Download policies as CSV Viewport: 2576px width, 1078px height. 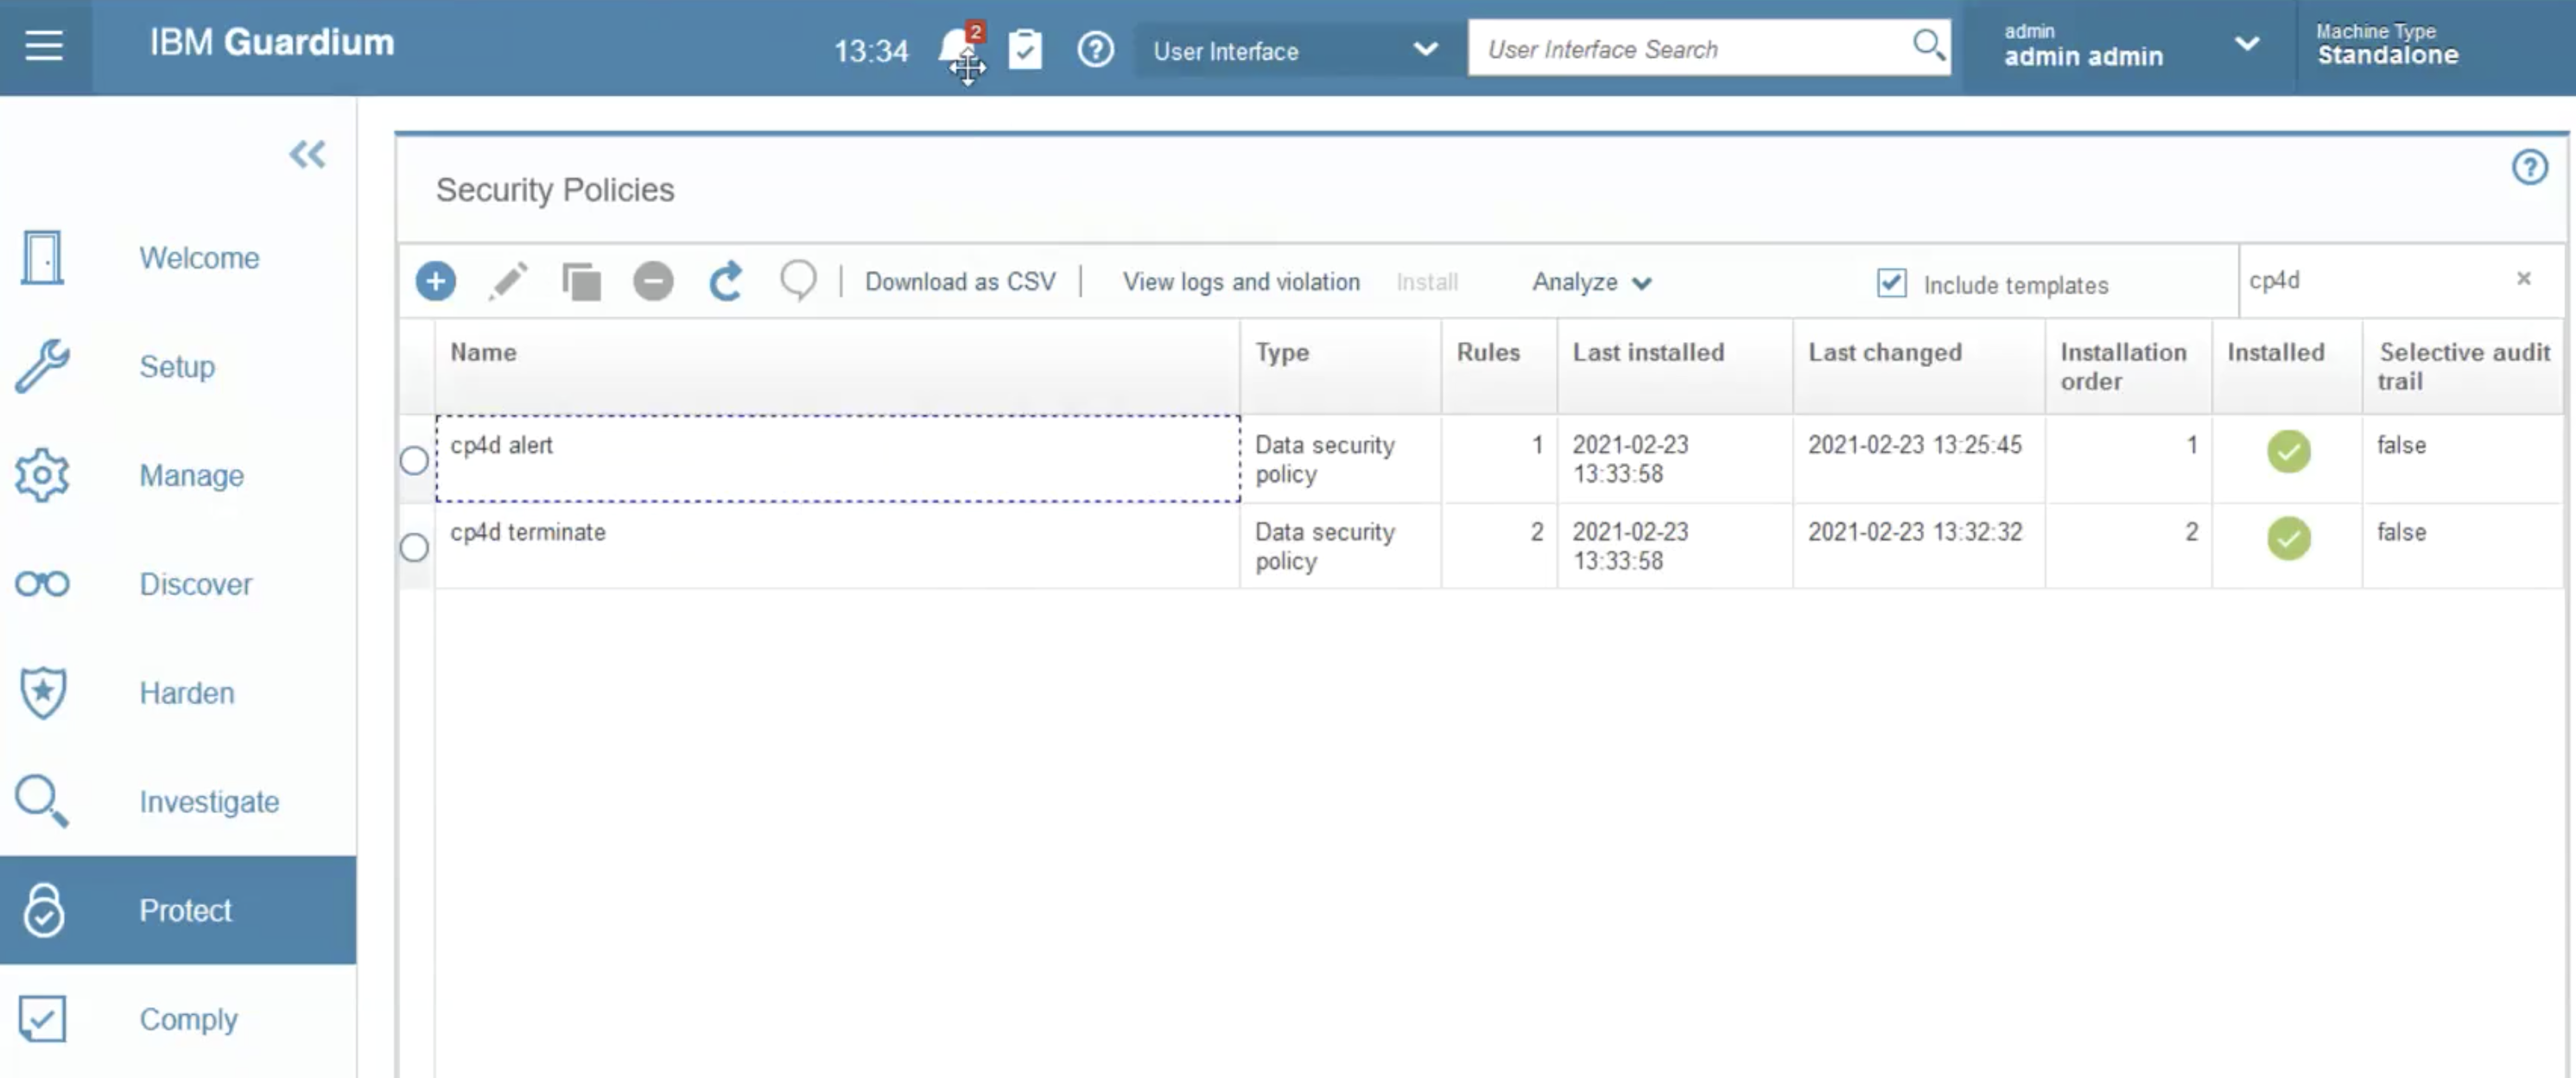click(960, 282)
